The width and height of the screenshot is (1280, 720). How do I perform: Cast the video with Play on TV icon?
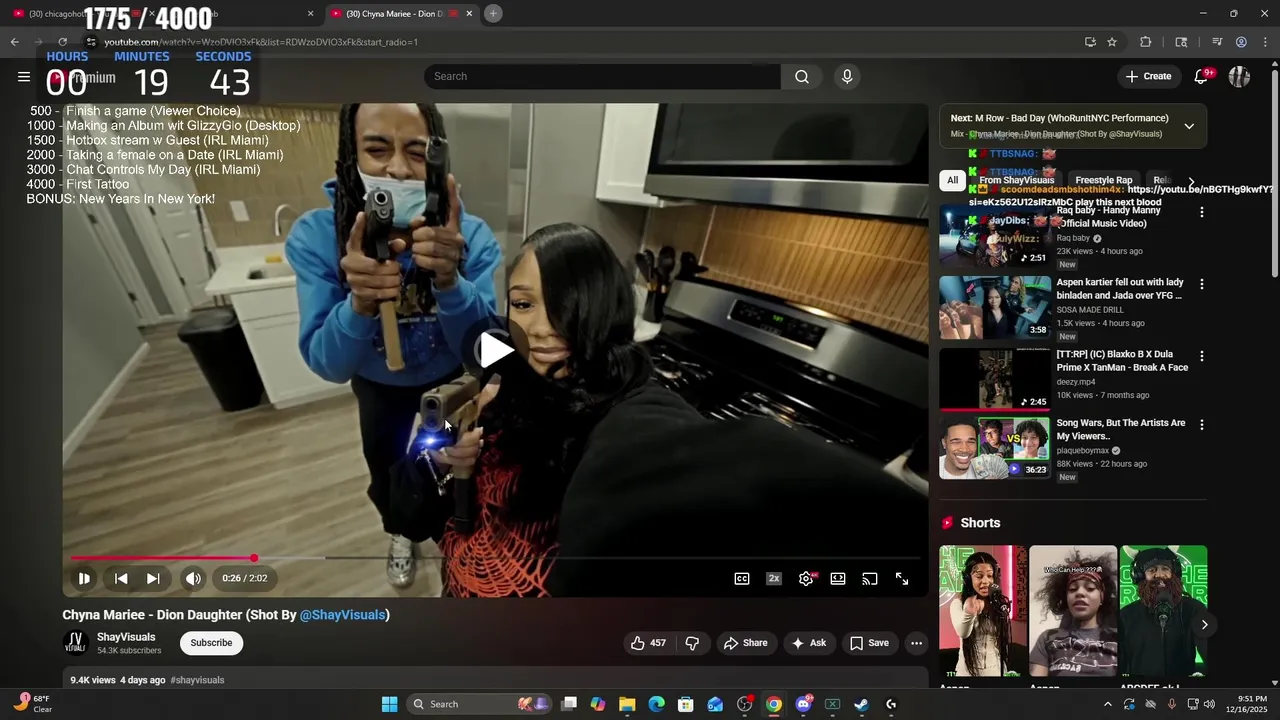point(870,579)
